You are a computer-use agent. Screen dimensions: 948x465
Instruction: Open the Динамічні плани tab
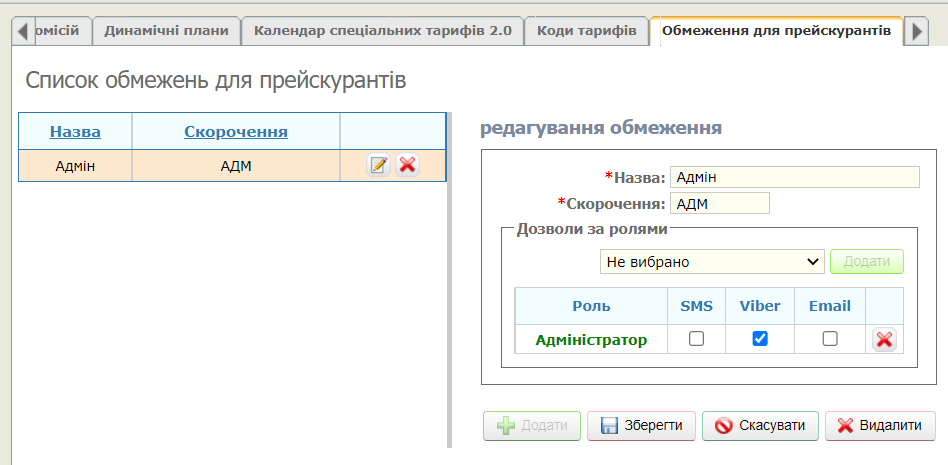pyautogui.click(x=167, y=31)
